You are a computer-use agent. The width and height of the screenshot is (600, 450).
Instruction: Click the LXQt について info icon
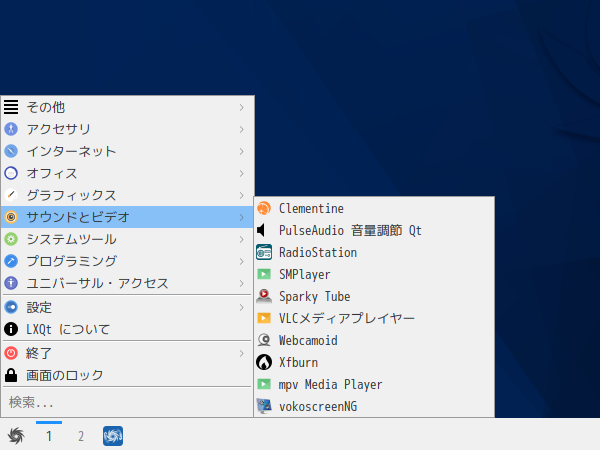(x=11, y=329)
